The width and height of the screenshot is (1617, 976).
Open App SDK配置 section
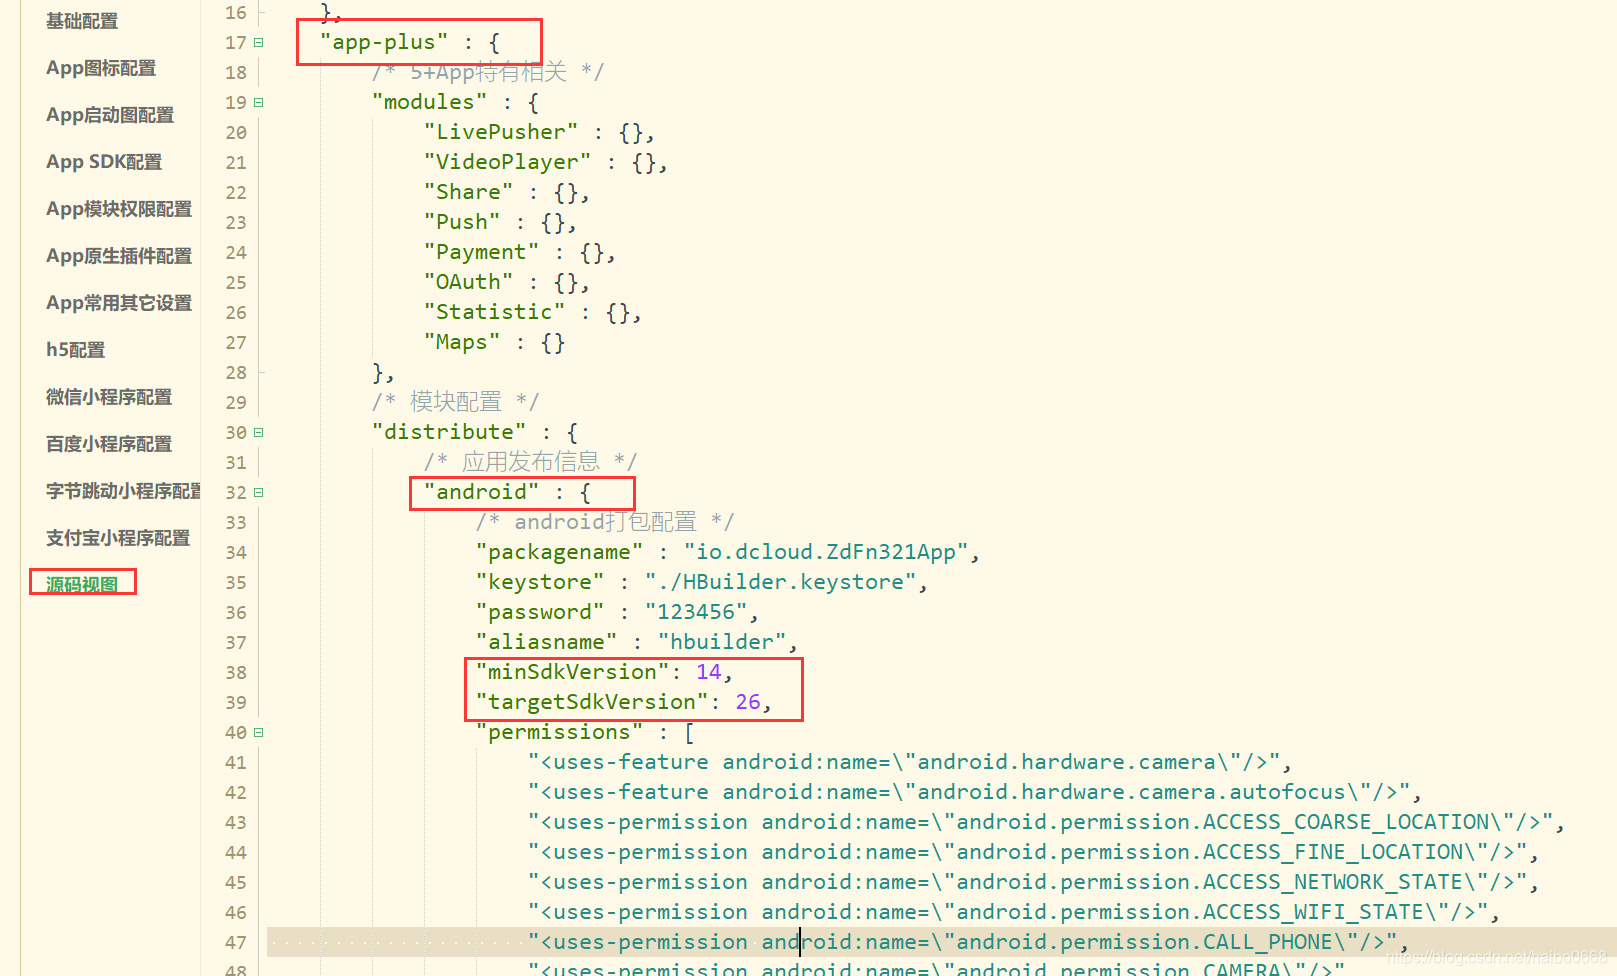(x=104, y=162)
